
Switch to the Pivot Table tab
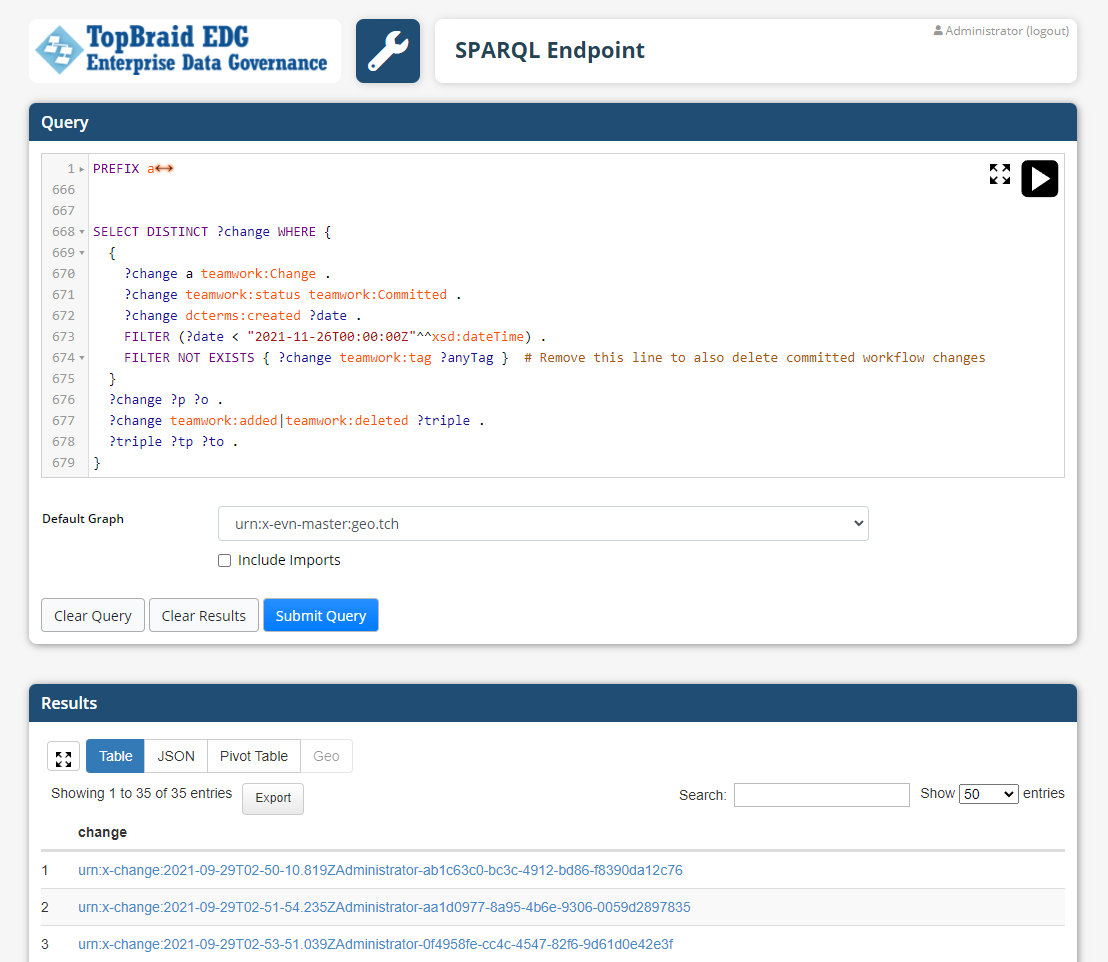253,756
